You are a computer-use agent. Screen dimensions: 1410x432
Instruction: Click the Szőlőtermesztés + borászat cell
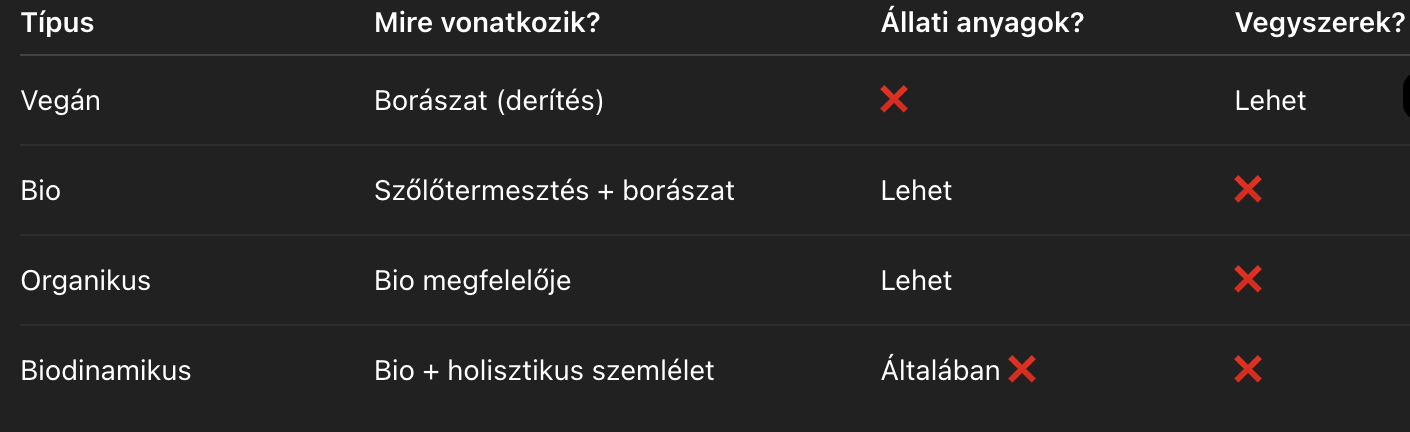click(554, 190)
